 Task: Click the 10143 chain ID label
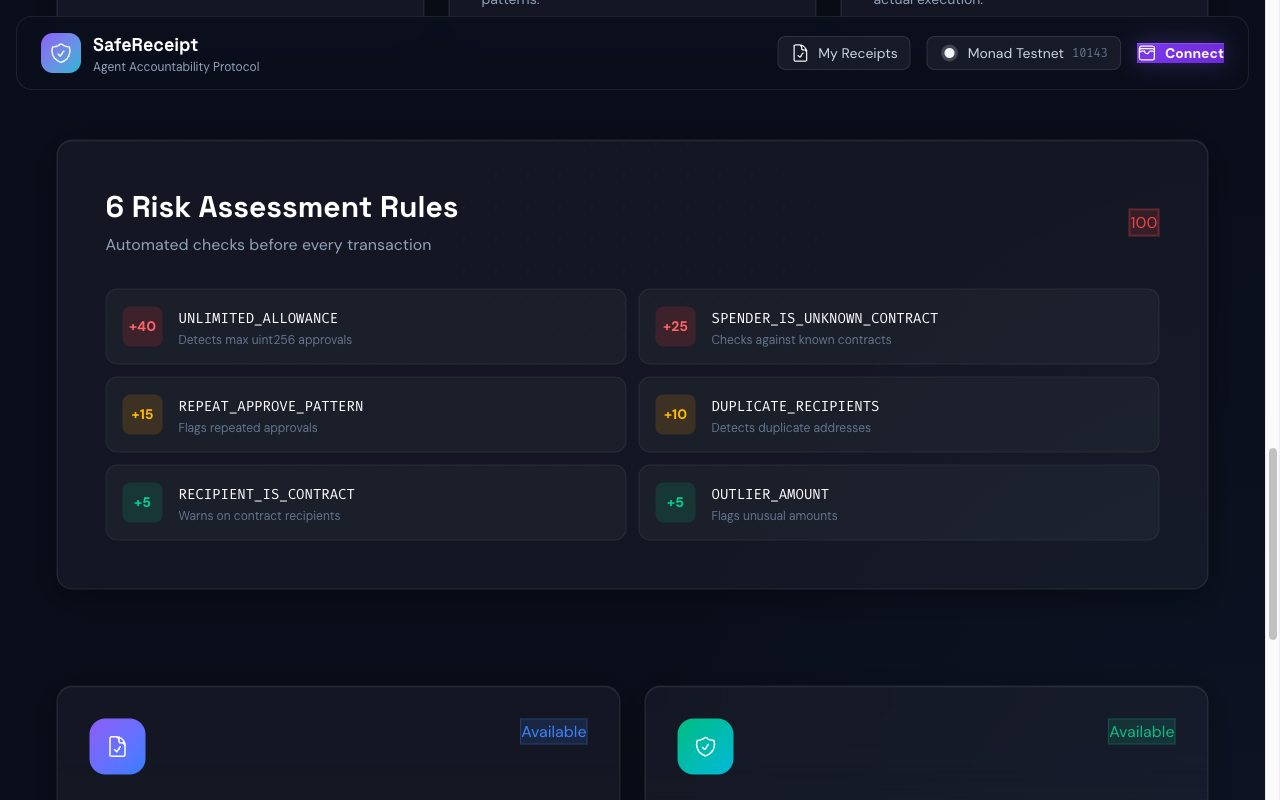coord(1090,53)
